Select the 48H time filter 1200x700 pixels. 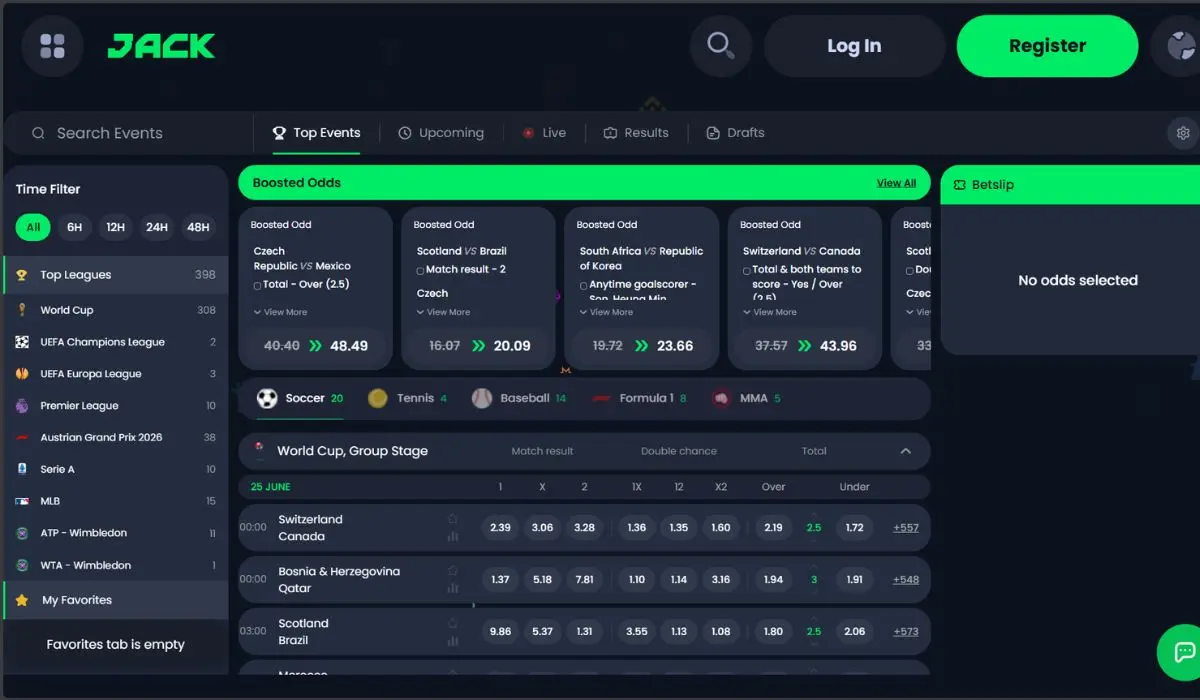tap(199, 227)
